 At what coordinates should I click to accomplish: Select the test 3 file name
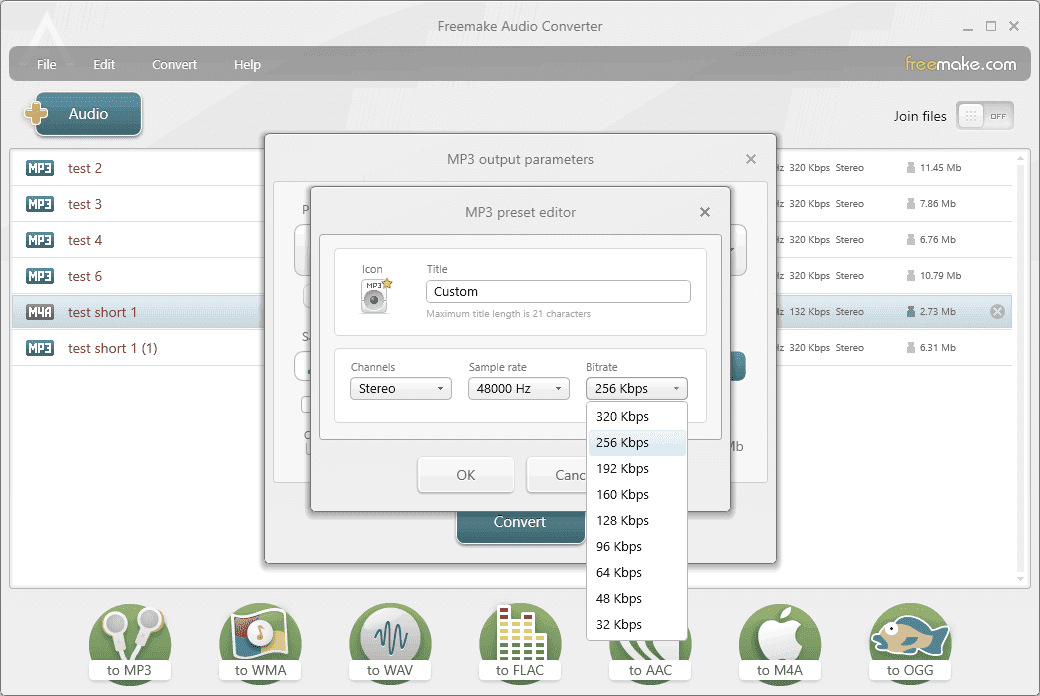(85, 204)
